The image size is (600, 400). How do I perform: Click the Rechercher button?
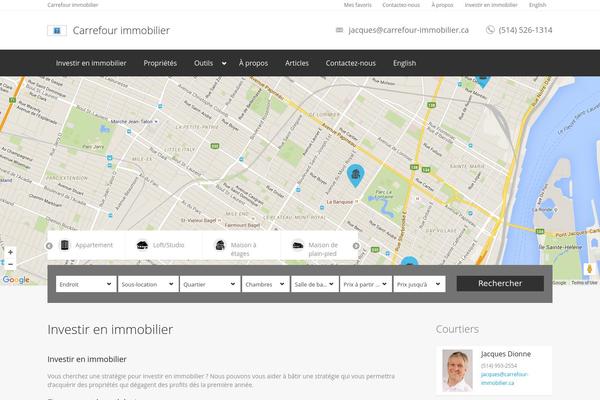[x=500, y=283]
